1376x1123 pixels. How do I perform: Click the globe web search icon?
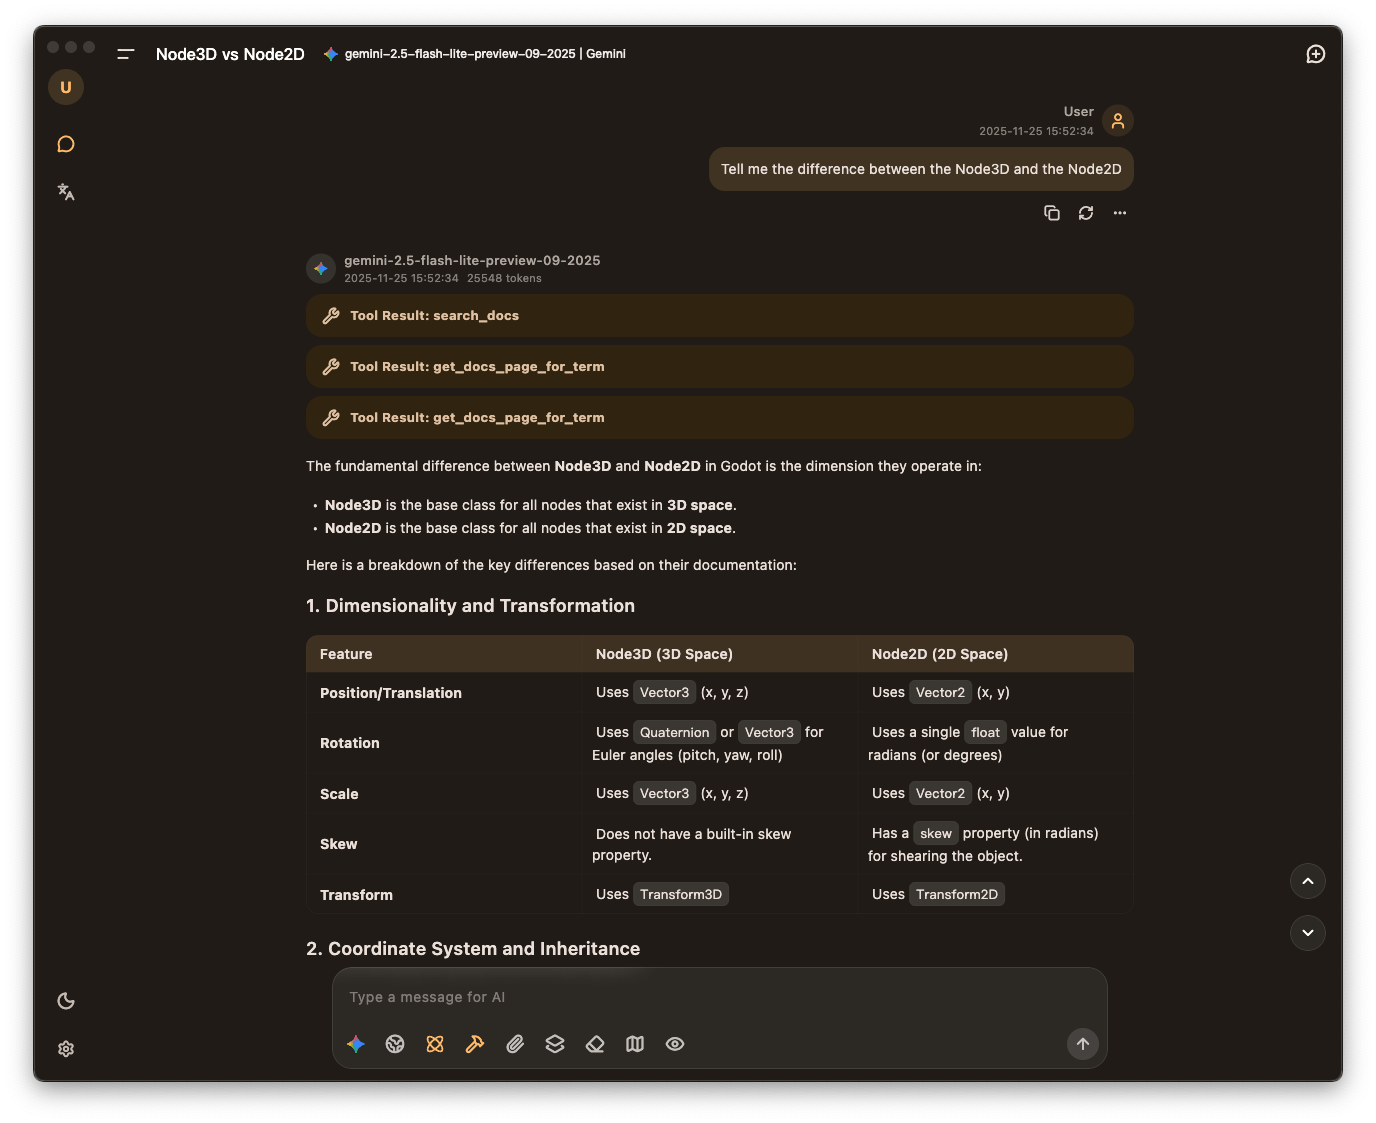tap(395, 1044)
